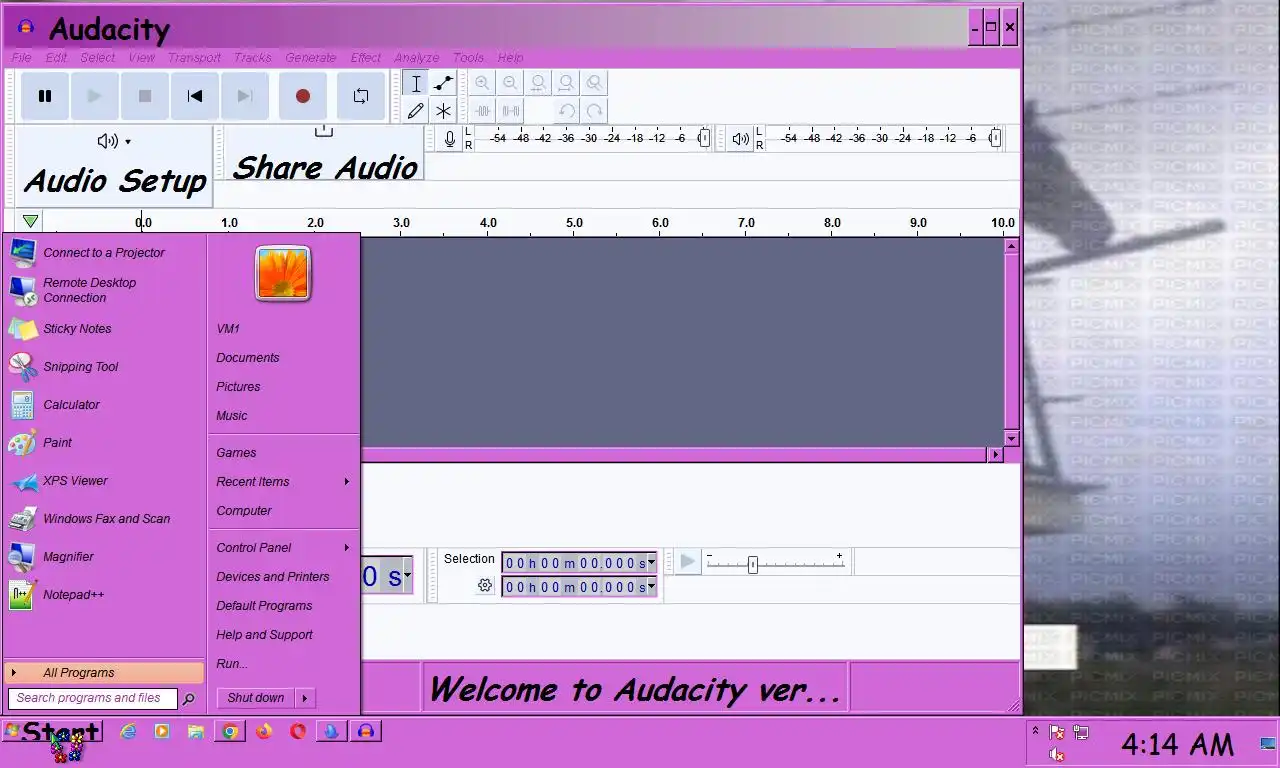Open the Effect menu
Image resolution: width=1280 pixels, height=768 pixels.
coord(366,58)
